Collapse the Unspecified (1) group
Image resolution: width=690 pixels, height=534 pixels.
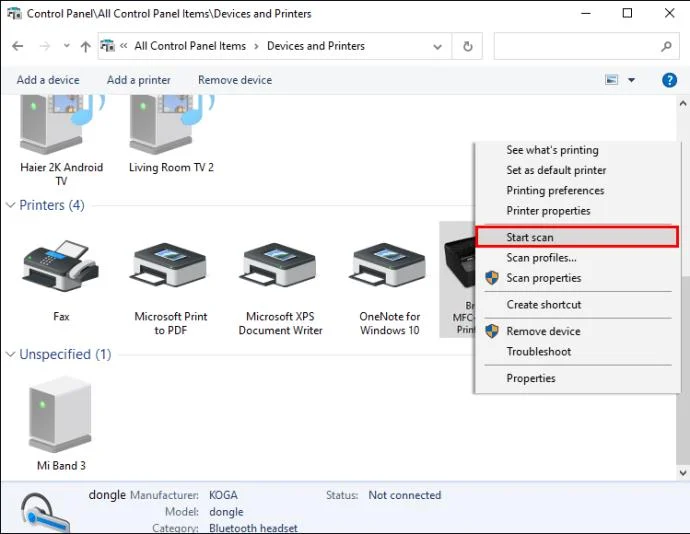tap(11, 354)
